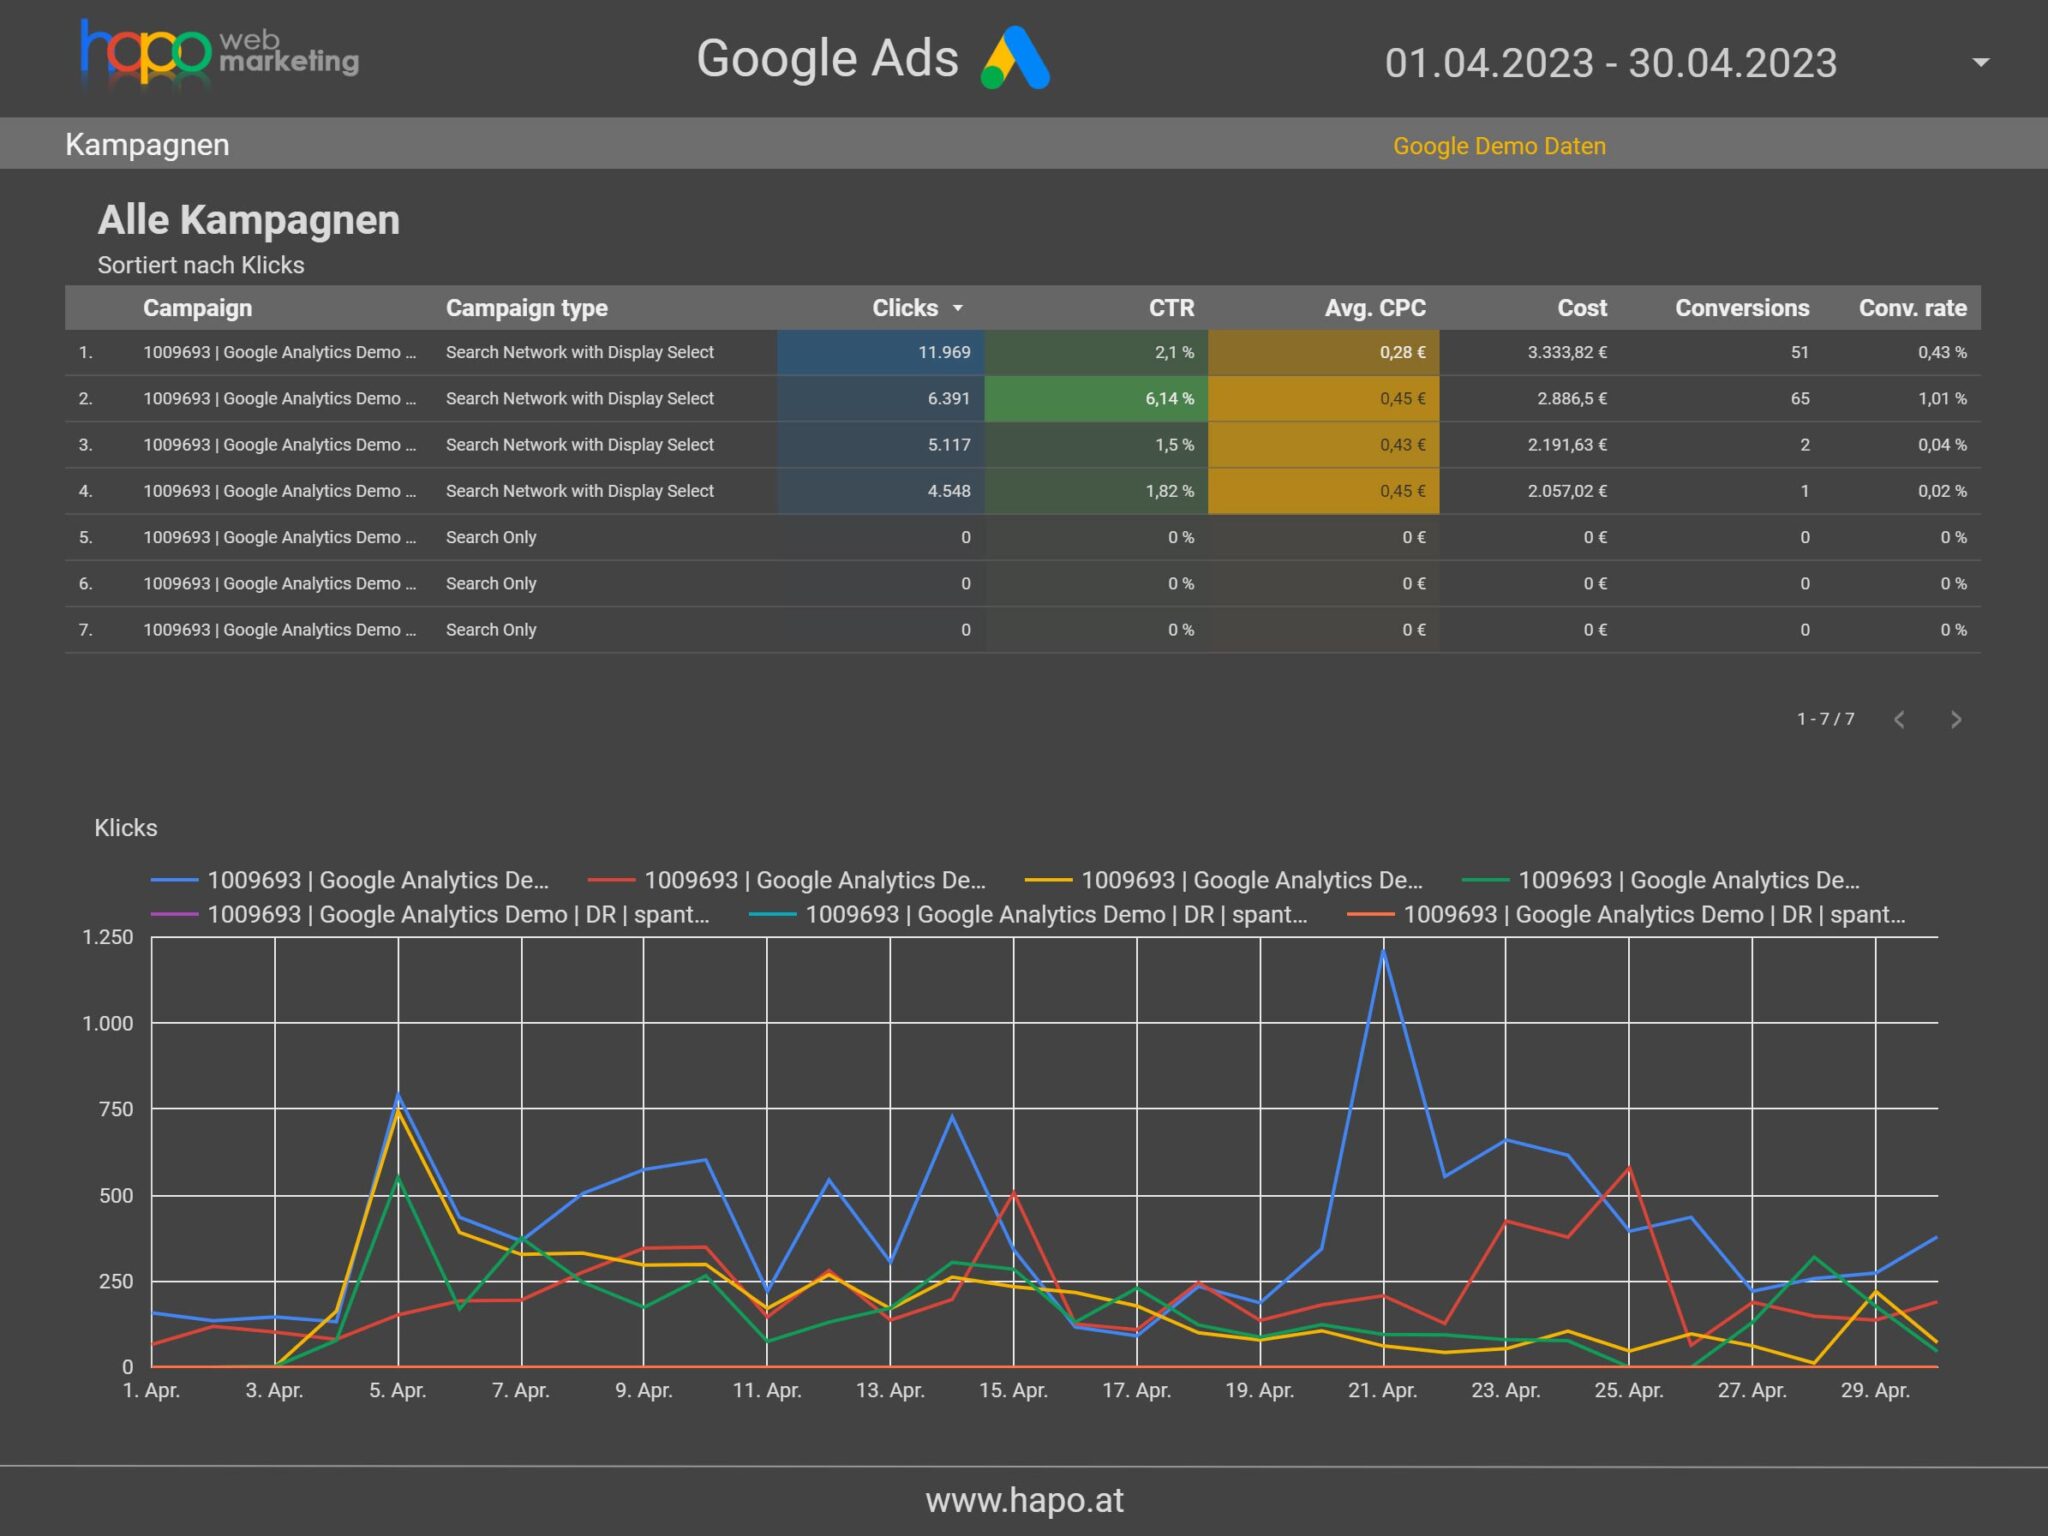Open the date range selector dropdown
This screenshot has width=2048, height=1536.
1981,62
